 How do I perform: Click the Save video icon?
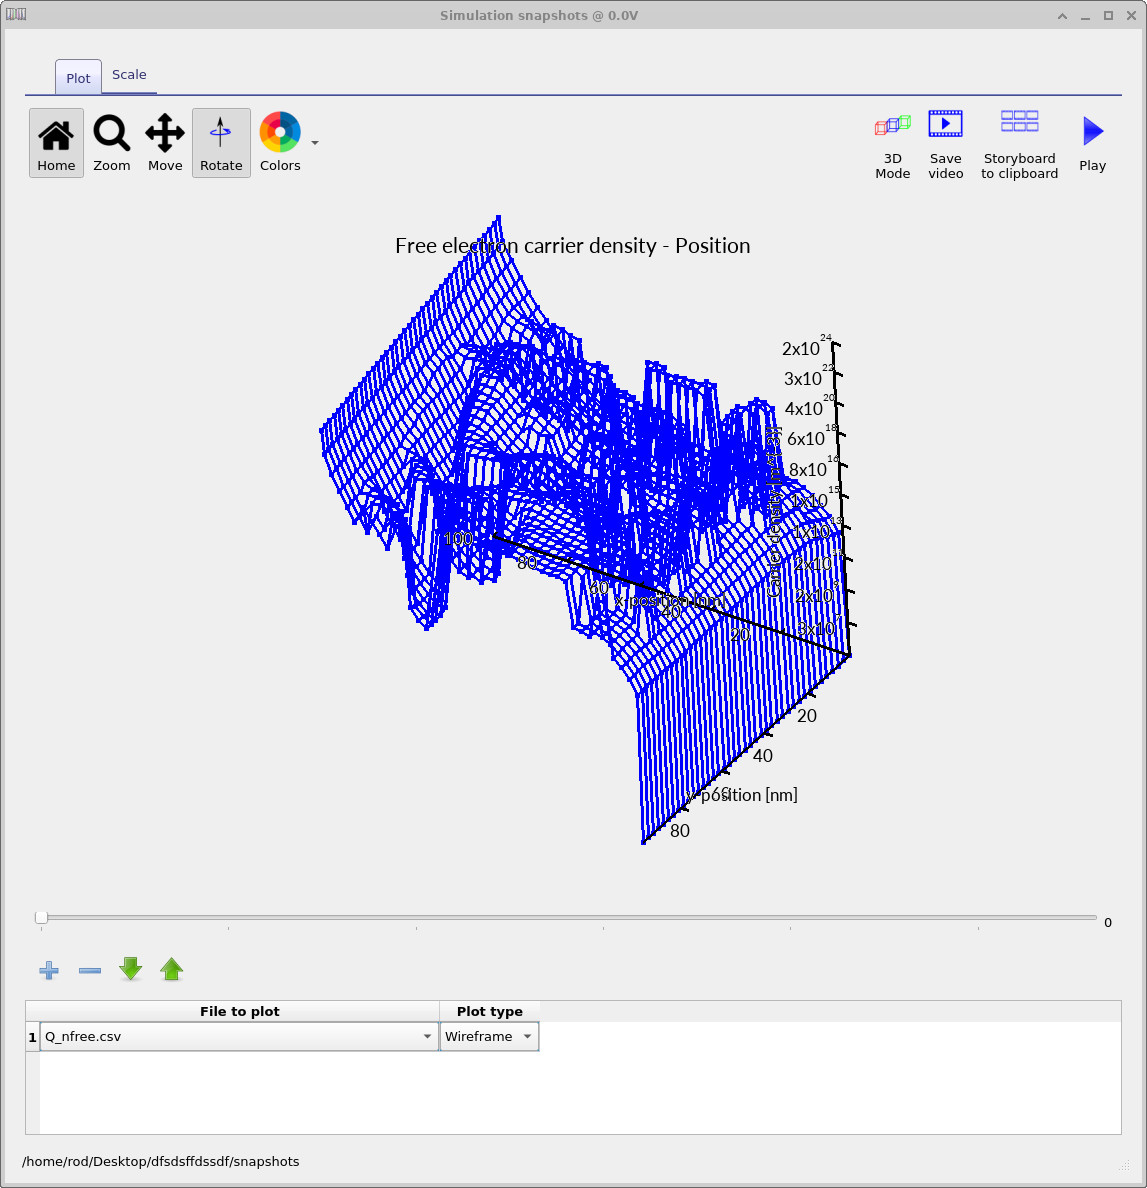coord(945,142)
